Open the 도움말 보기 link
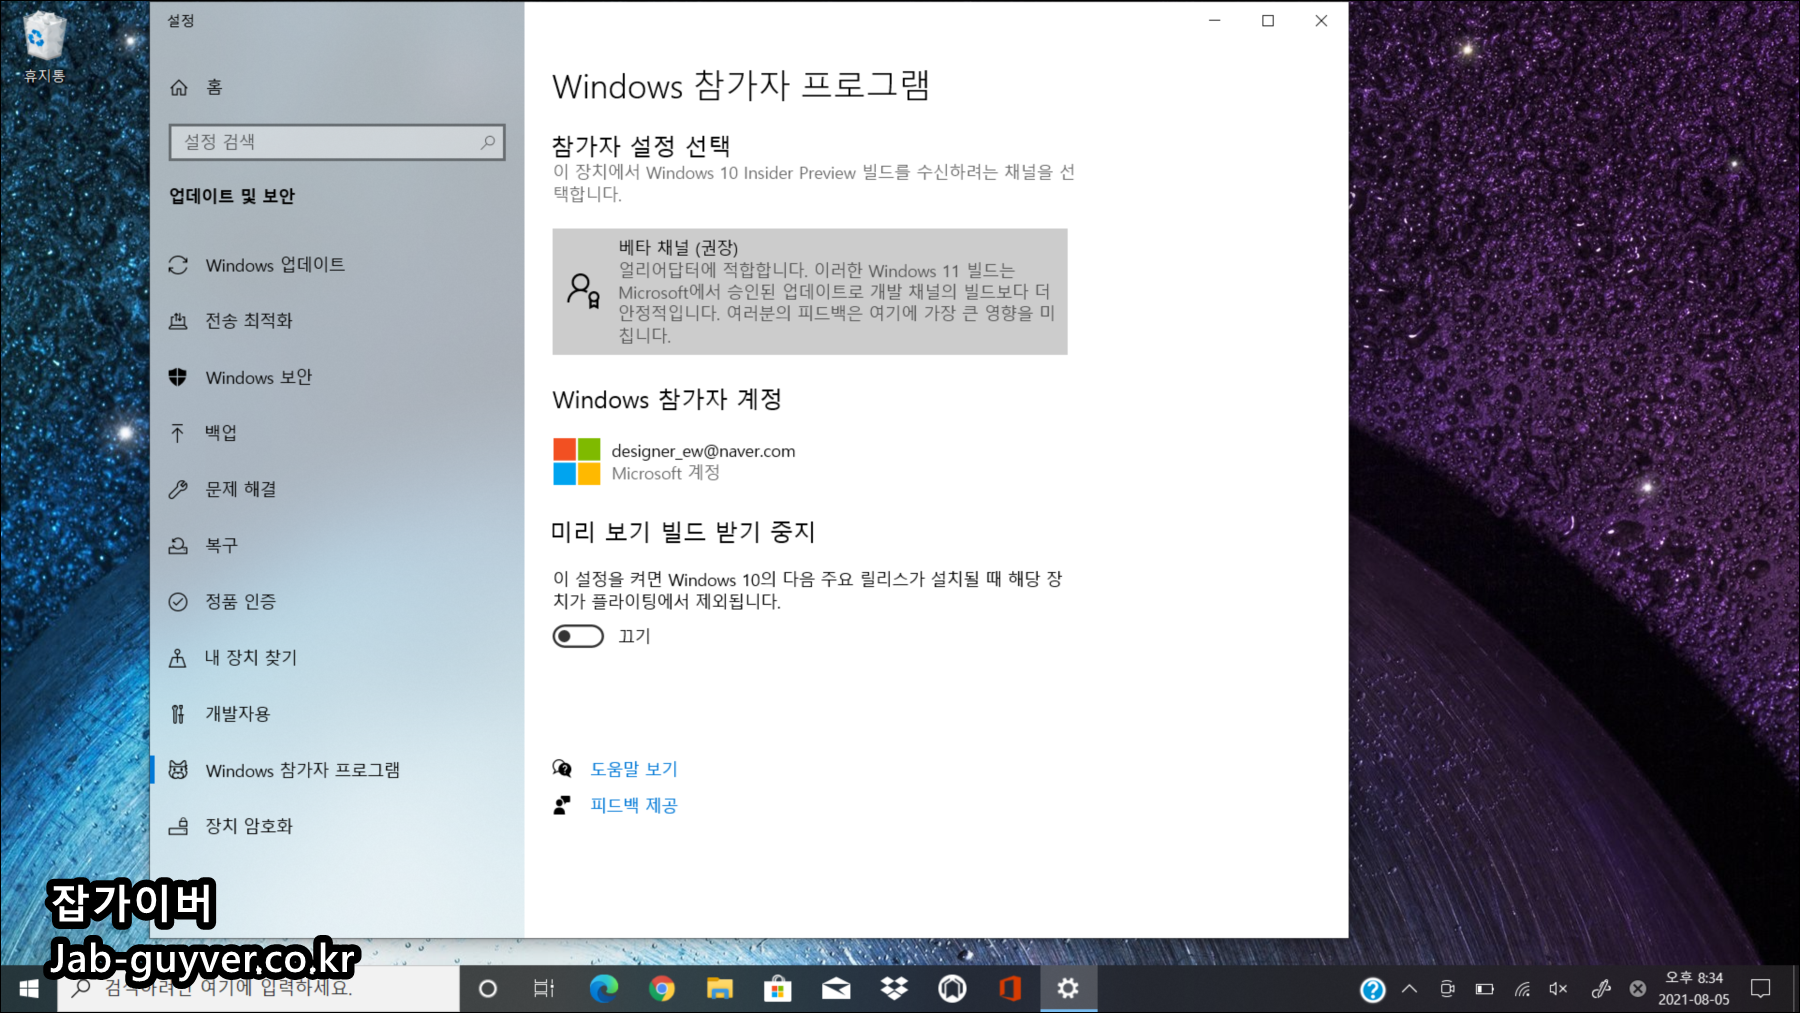This screenshot has height=1013, width=1800. pos(634,769)
